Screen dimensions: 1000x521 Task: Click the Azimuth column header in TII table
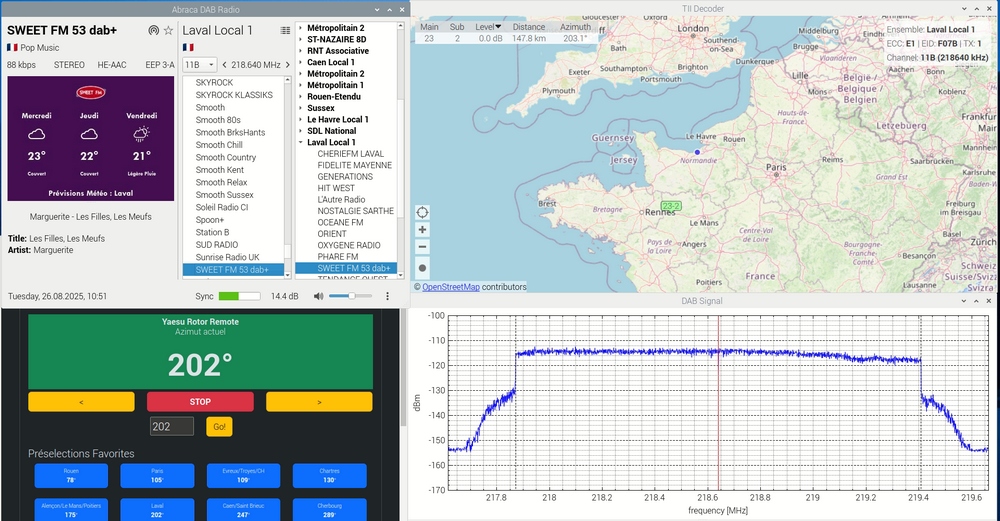pos(575,27)
